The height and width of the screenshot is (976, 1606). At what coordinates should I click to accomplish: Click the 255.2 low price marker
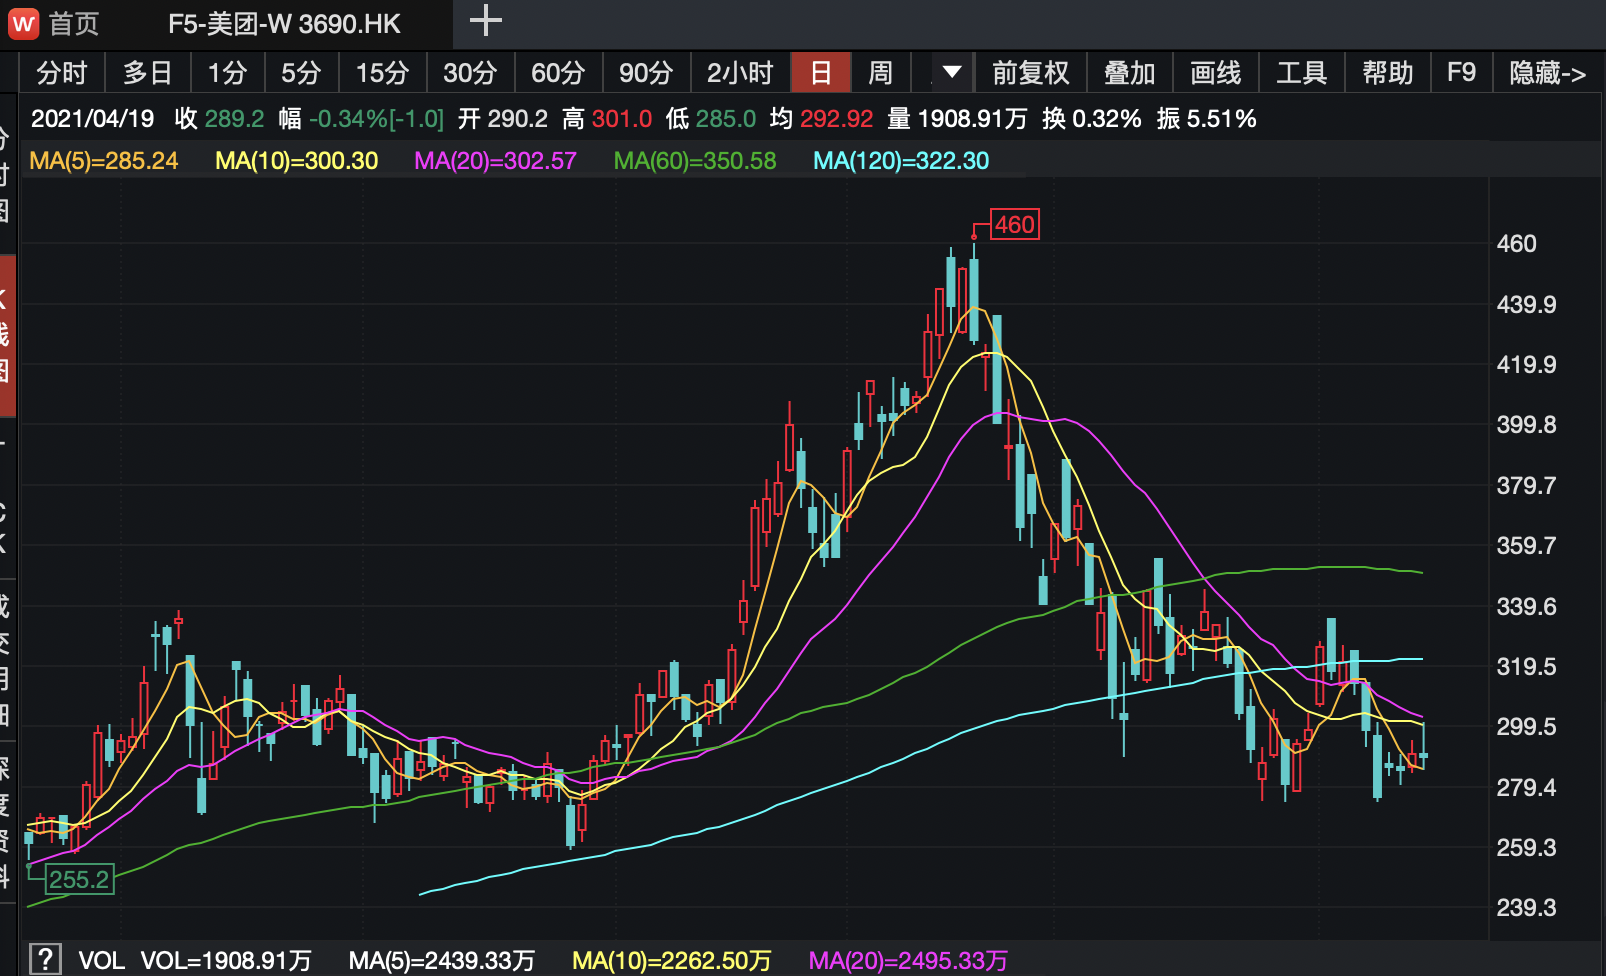pos(79,880)
